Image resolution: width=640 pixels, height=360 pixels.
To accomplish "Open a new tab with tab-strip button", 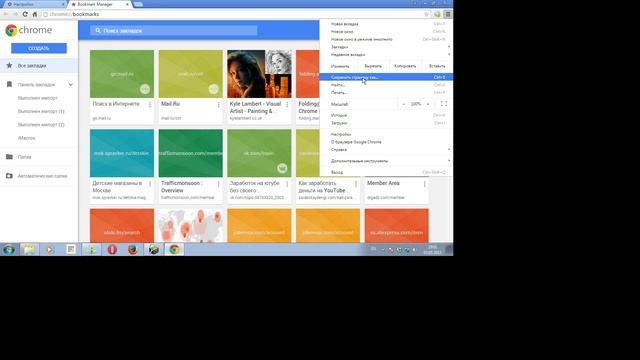I will 138,4.
